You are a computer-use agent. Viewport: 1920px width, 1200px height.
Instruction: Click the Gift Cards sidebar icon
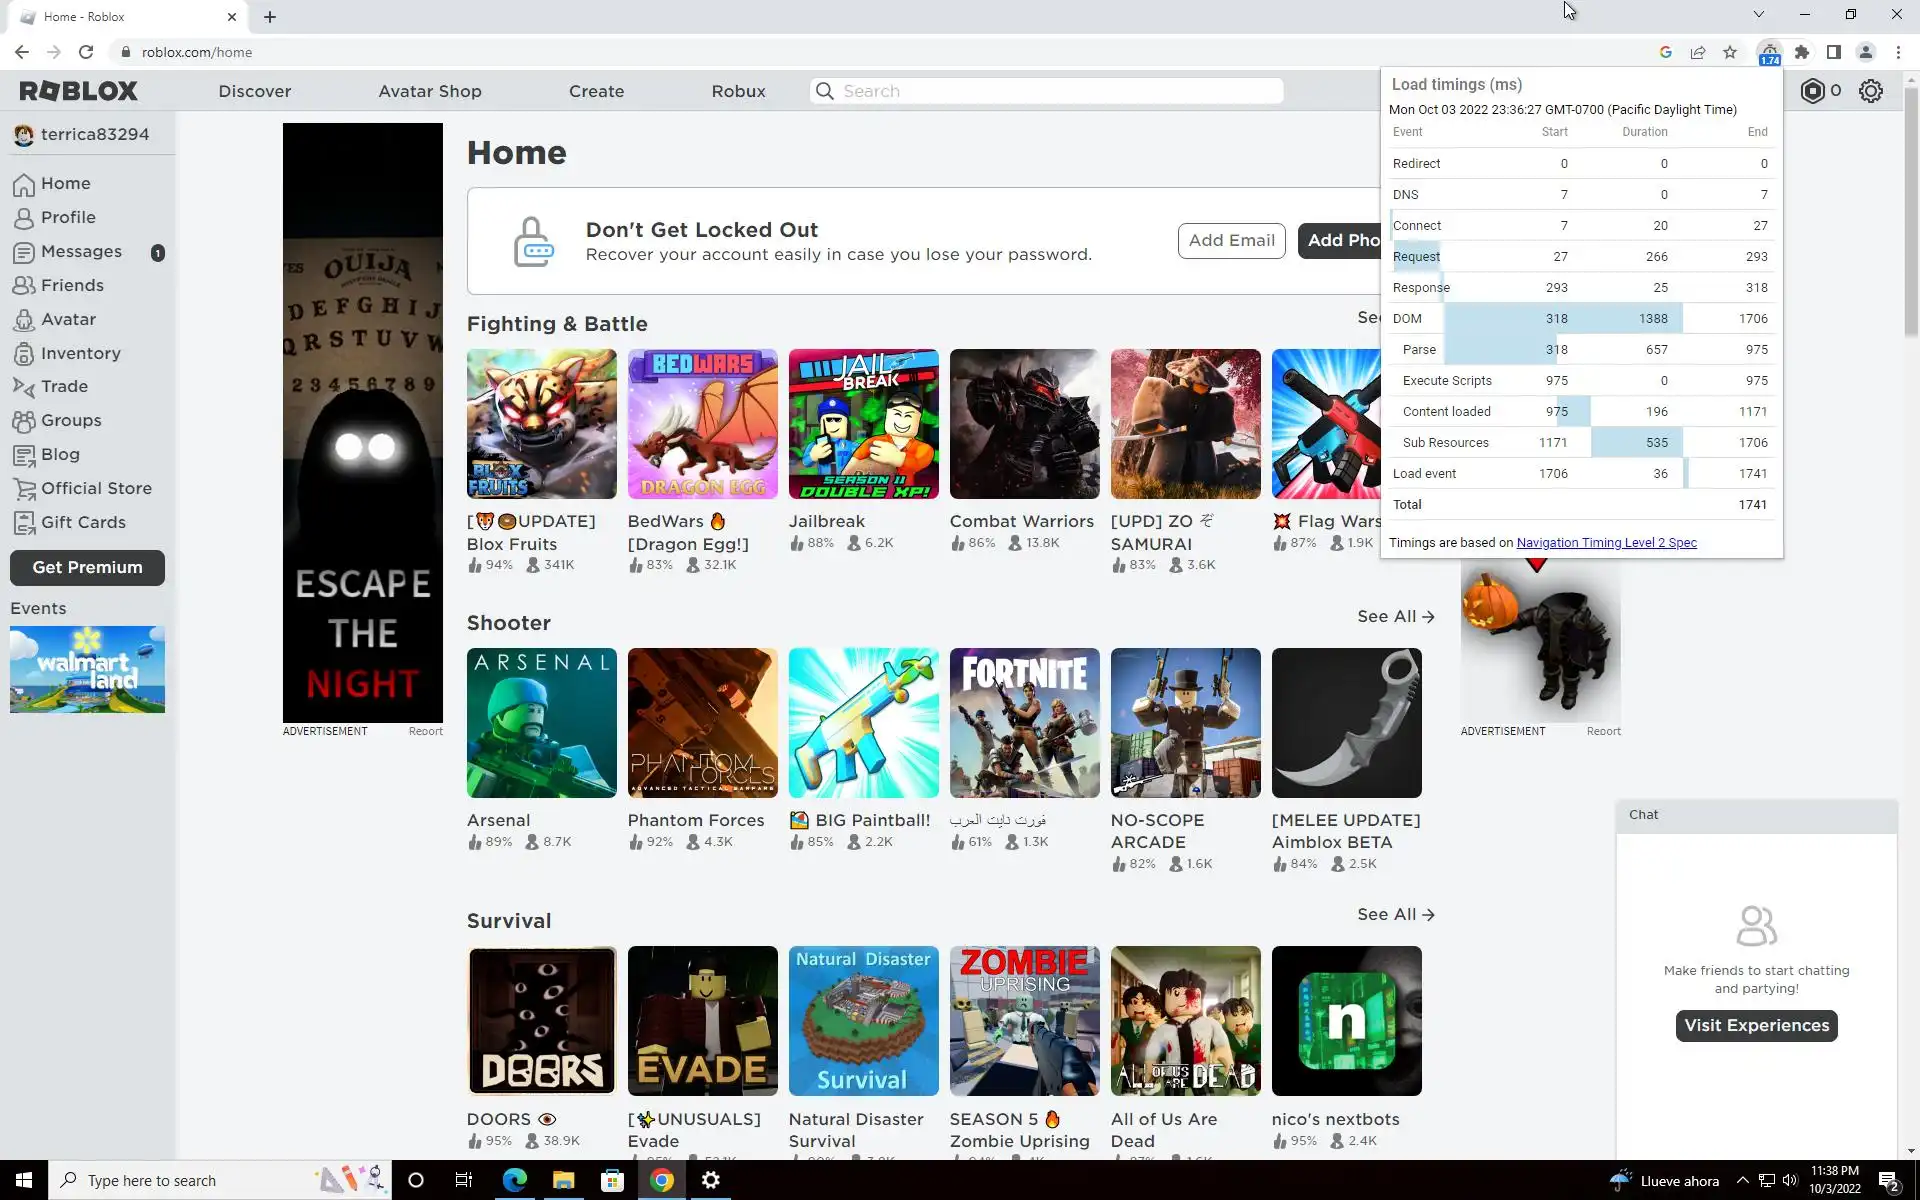click(x=24, y=523)
